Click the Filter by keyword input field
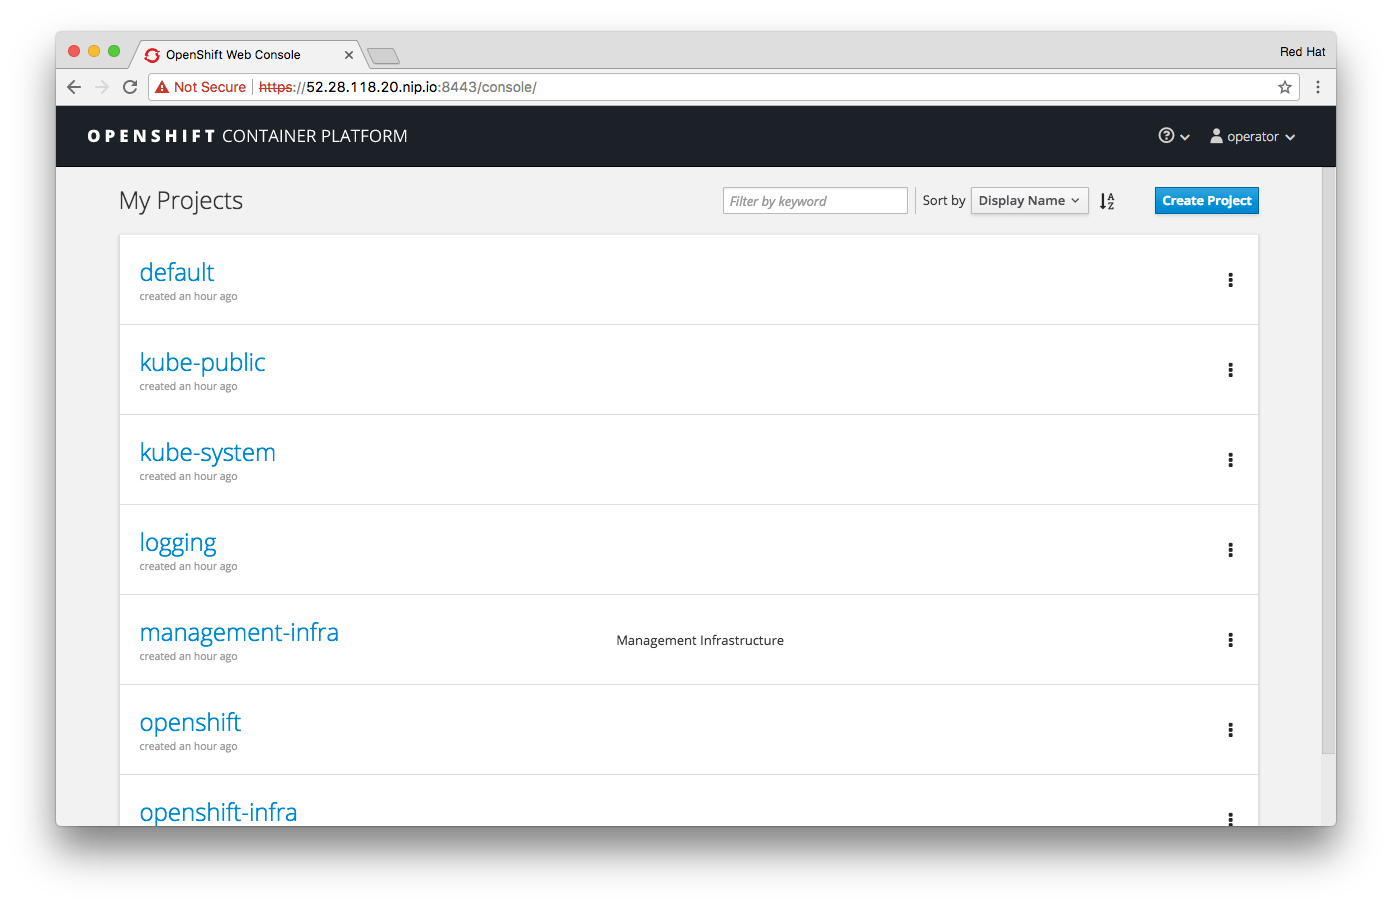1392x906 pixels. [x=814, y=200]
